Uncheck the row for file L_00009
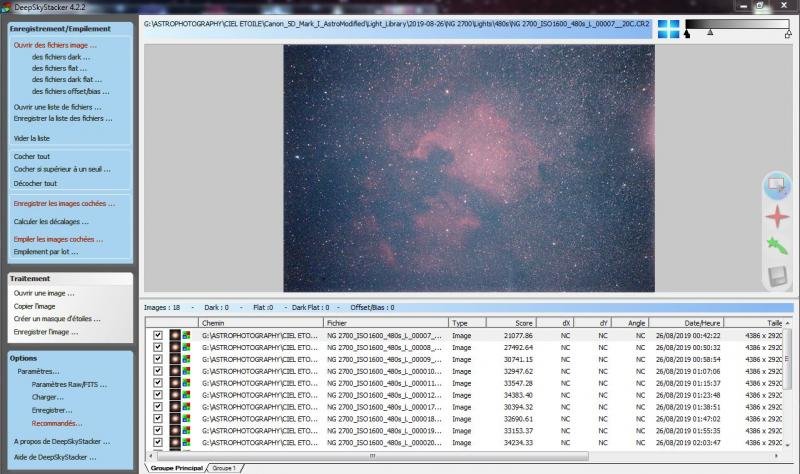The image size is (800, 474). pyautogui.click(x=158, y=359)
